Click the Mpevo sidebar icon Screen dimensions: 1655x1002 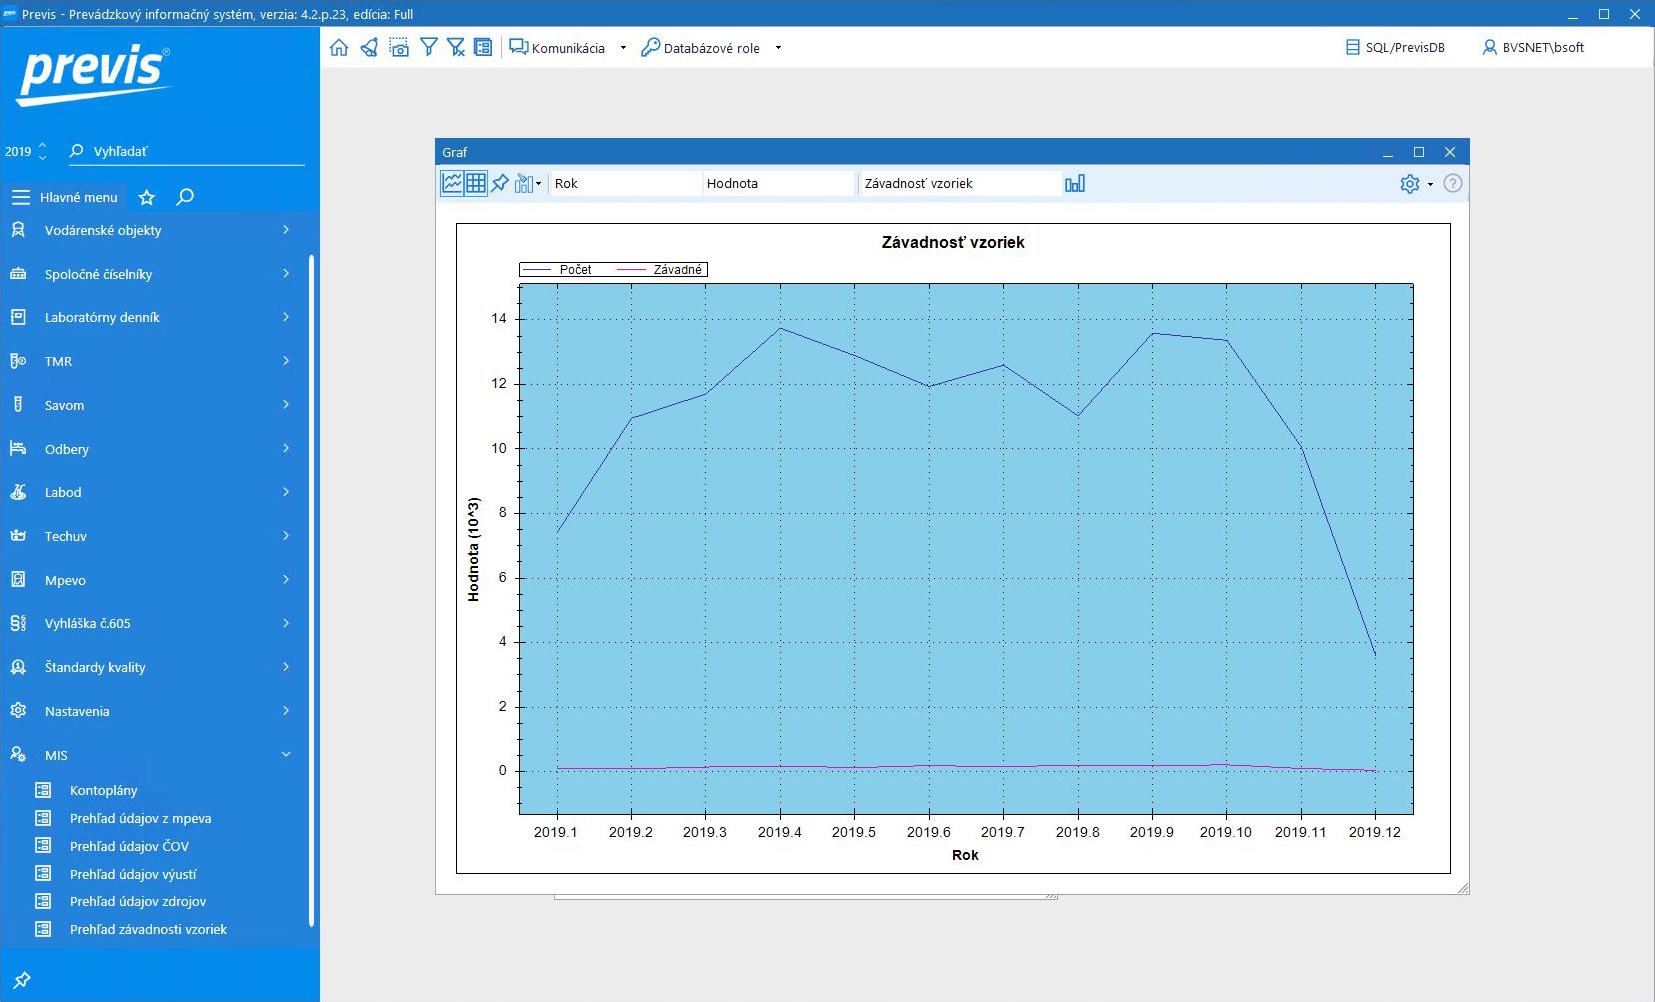click(18, 579)
